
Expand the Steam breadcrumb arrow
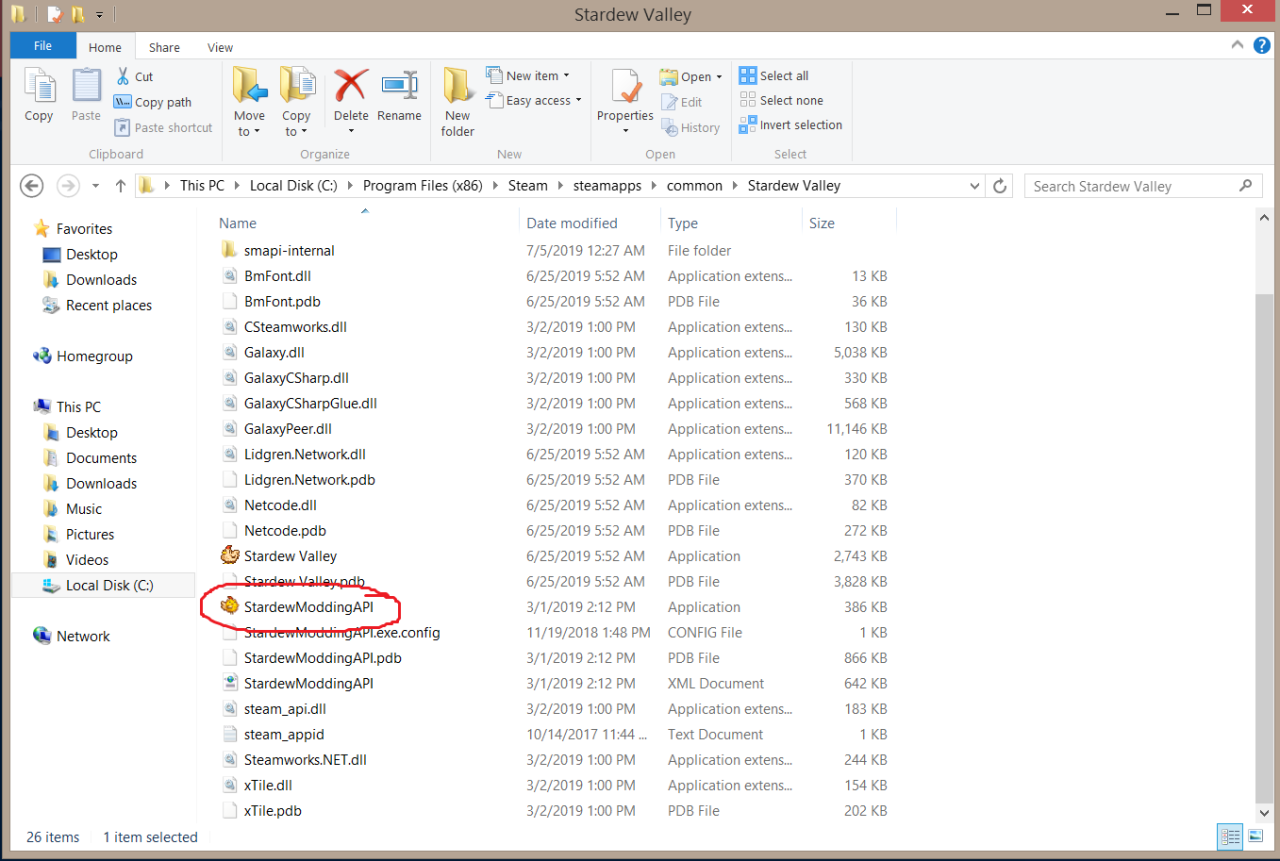(560, 186)
